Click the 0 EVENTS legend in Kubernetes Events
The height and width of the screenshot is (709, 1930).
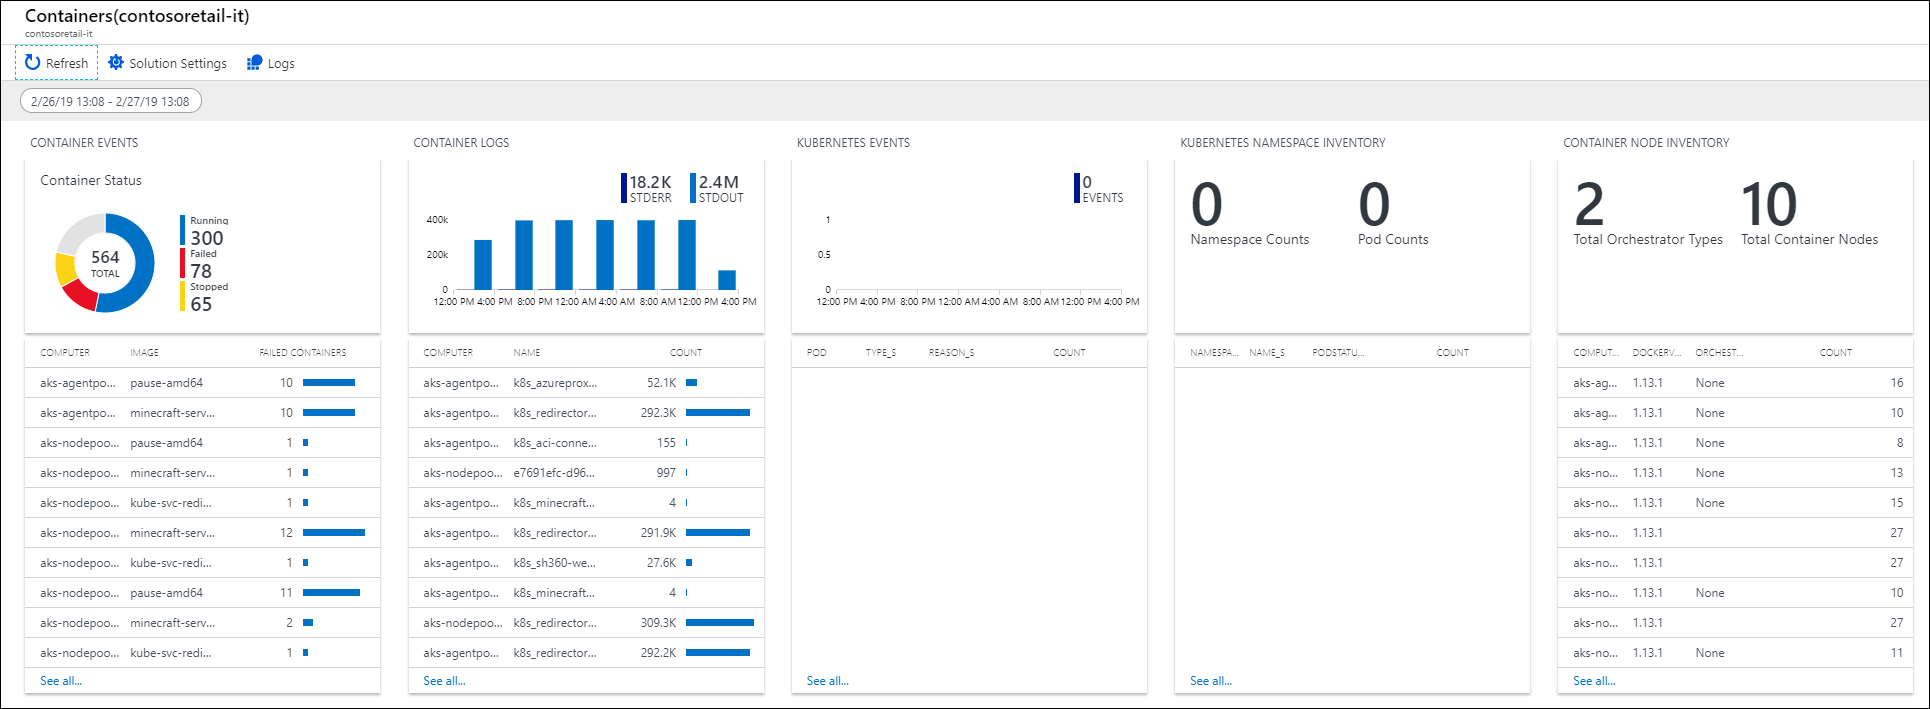[1099, 188]
